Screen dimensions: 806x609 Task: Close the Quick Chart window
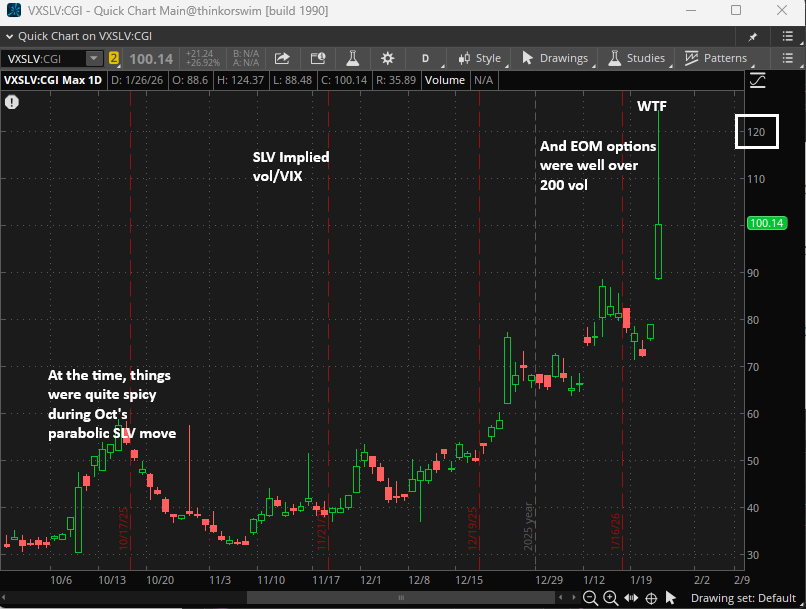(x=782, y=10)
